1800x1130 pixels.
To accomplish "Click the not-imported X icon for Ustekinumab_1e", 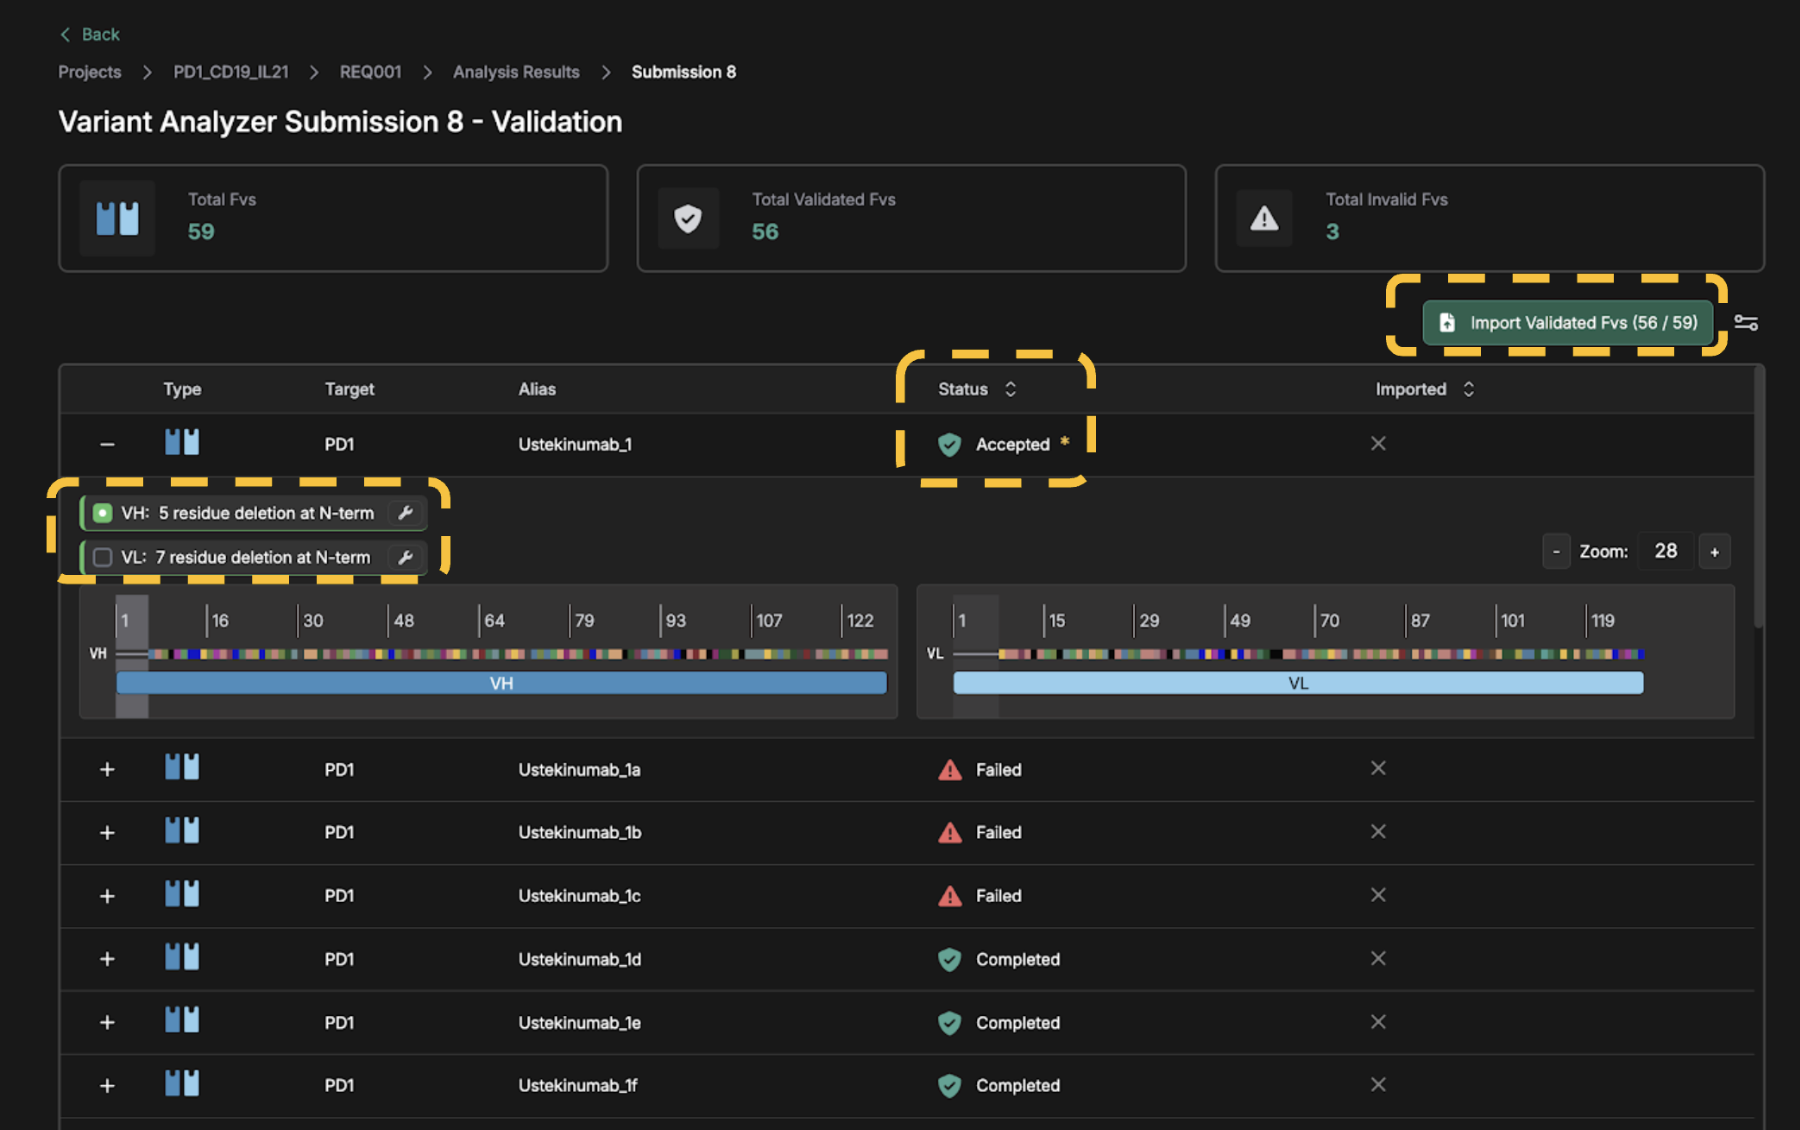I will click(1378, 1022).
